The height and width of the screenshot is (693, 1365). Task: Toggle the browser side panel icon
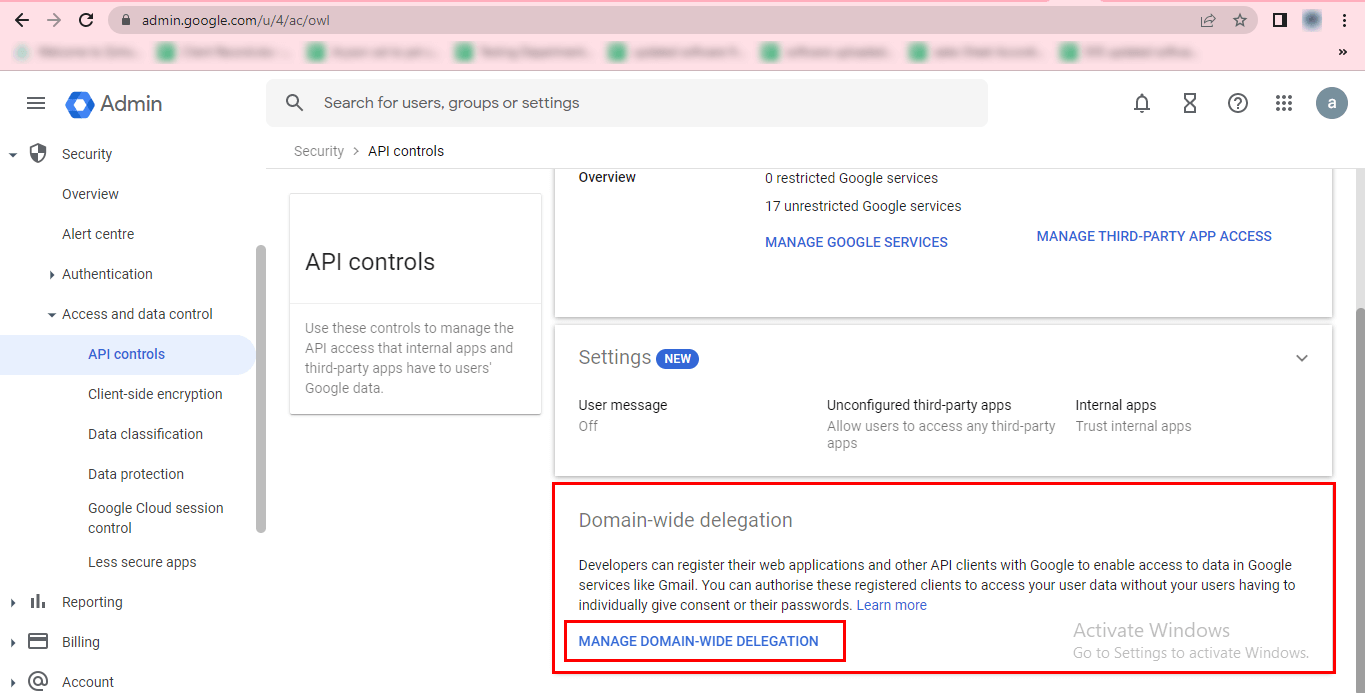[1279, 20]
